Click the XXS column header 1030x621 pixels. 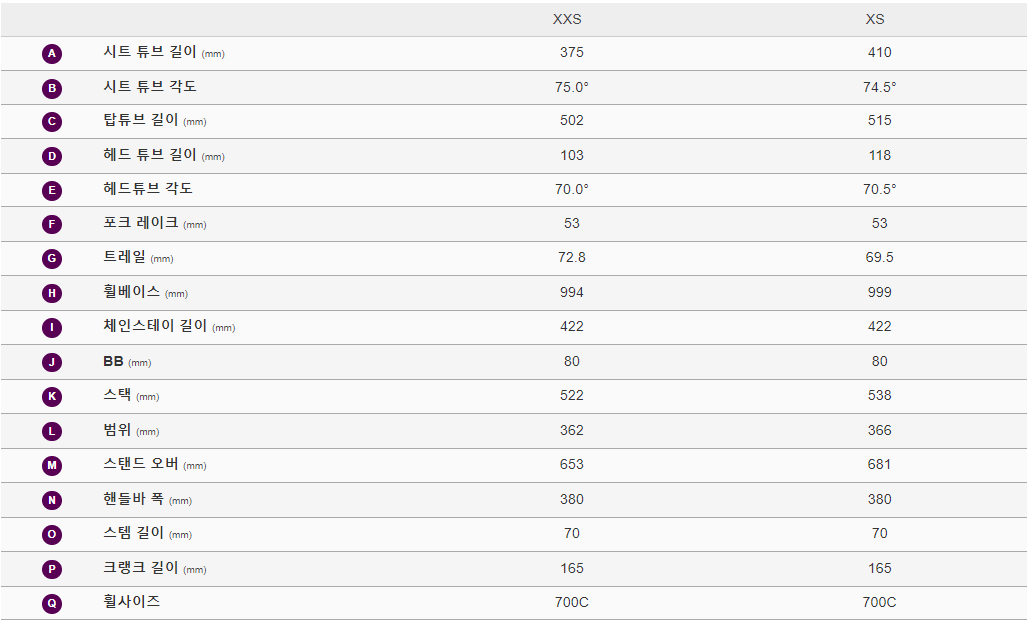pyautogui.click(x=567, y=19)
